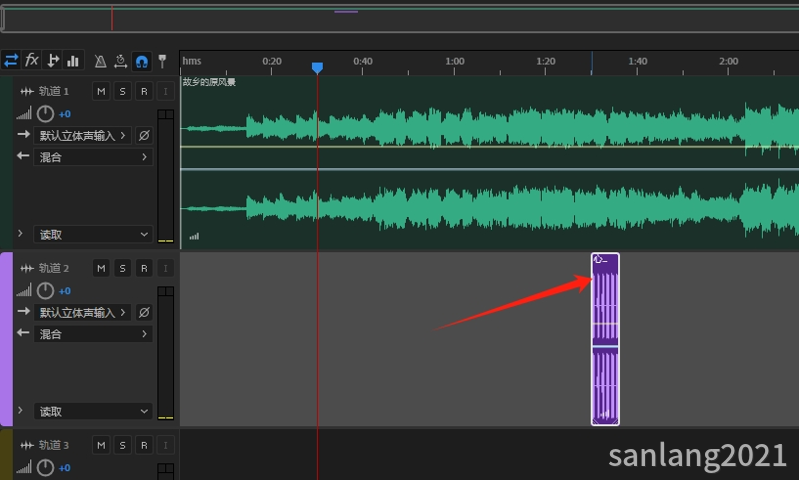Viewport: 799px width, 480px height.
Task: Click the global clip stretching icon
Action: pos(120,61)
